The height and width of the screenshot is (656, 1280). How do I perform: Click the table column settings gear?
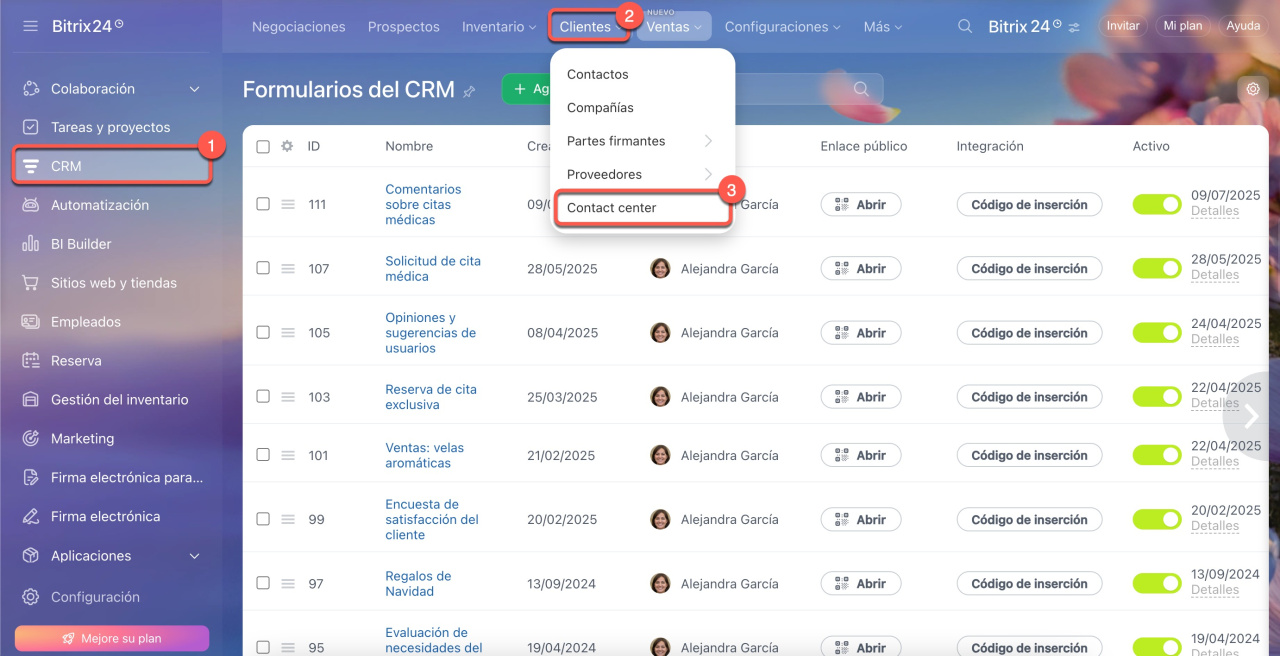pos(287,146)
